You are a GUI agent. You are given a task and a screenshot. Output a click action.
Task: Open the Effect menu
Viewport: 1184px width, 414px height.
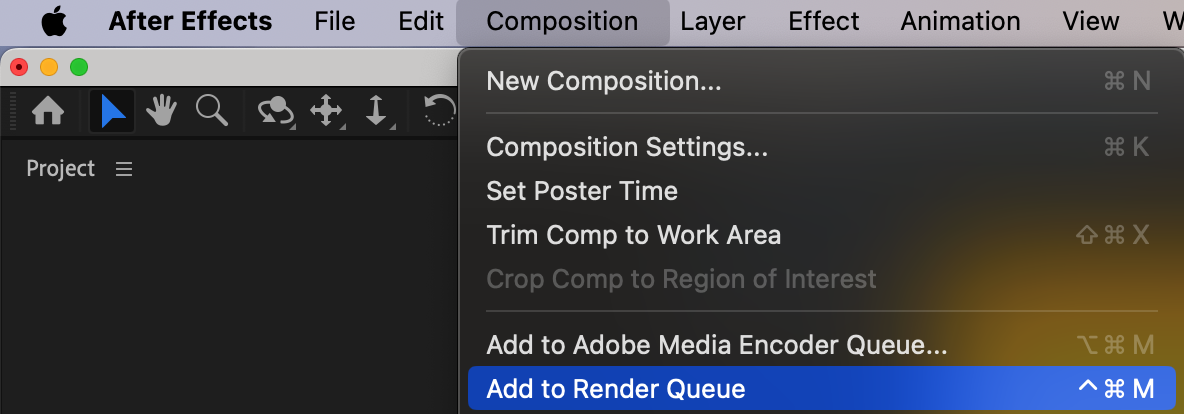(823, 21)
